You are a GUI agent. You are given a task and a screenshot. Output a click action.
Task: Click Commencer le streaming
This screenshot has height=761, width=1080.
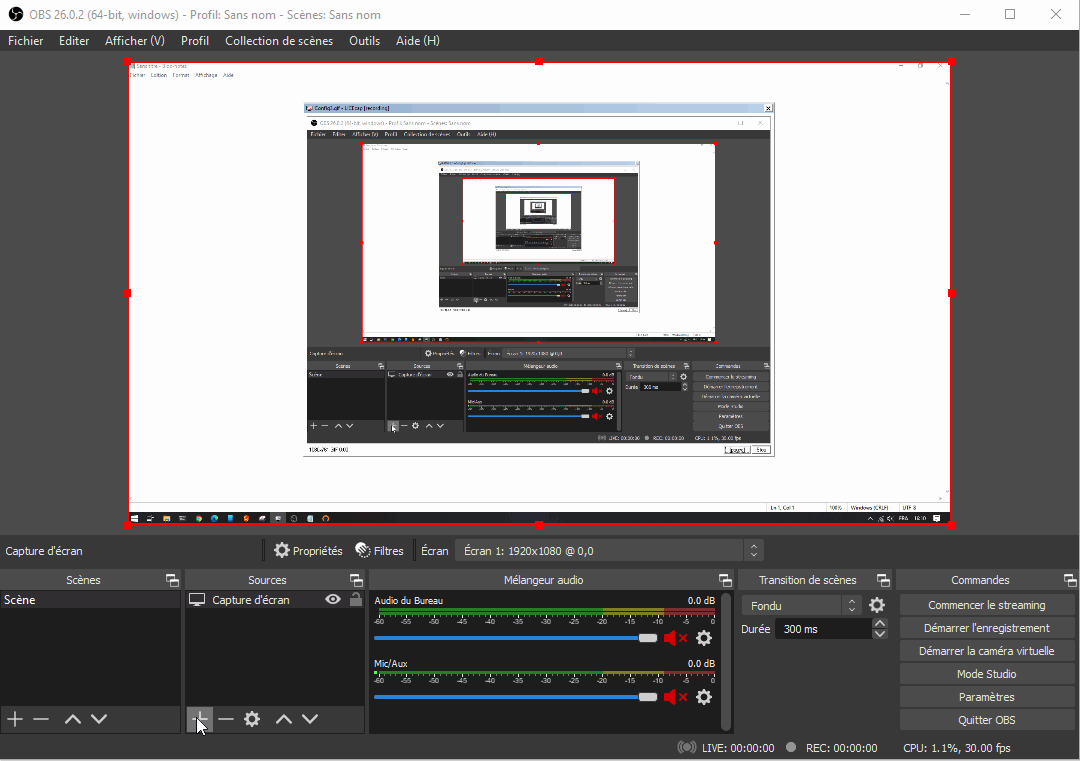986,605
